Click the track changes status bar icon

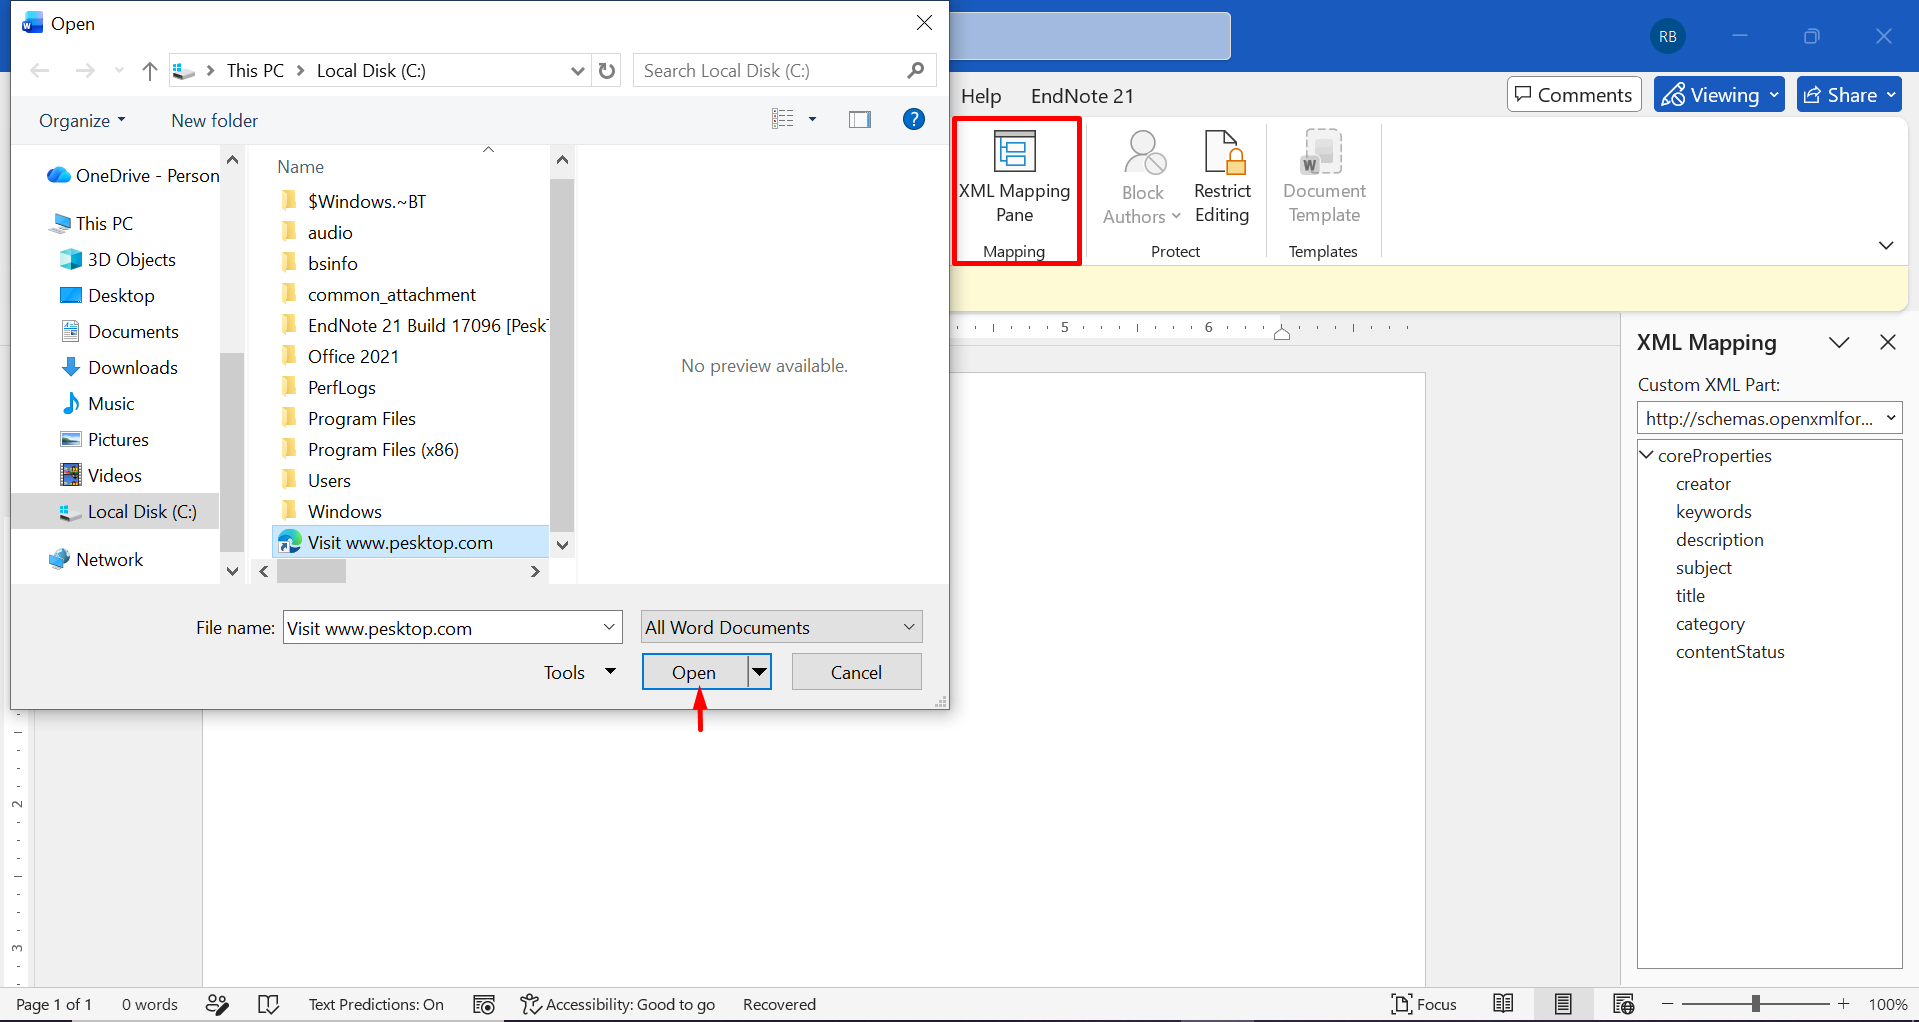pos(217,1004)
